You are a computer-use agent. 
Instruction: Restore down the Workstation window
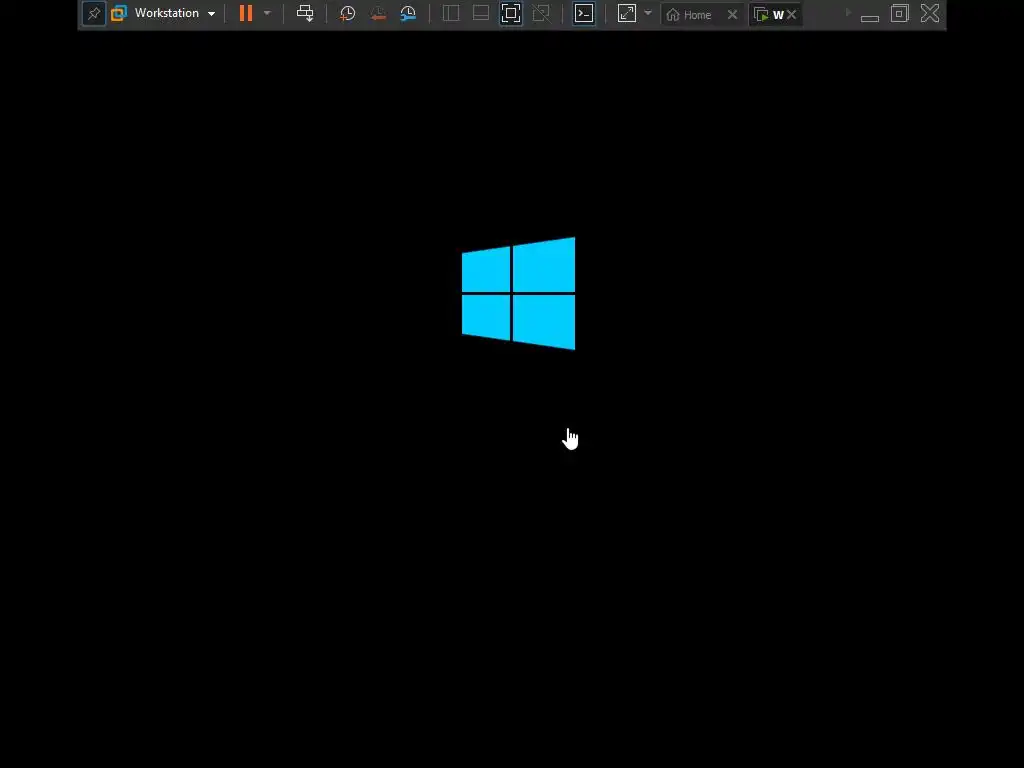pos(900,13)
